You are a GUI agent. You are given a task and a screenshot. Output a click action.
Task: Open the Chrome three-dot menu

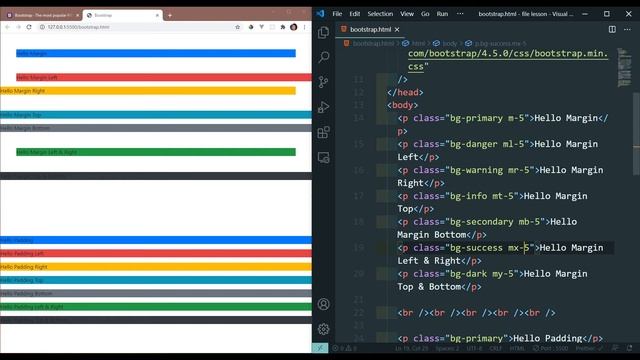[x=304, y=27]
